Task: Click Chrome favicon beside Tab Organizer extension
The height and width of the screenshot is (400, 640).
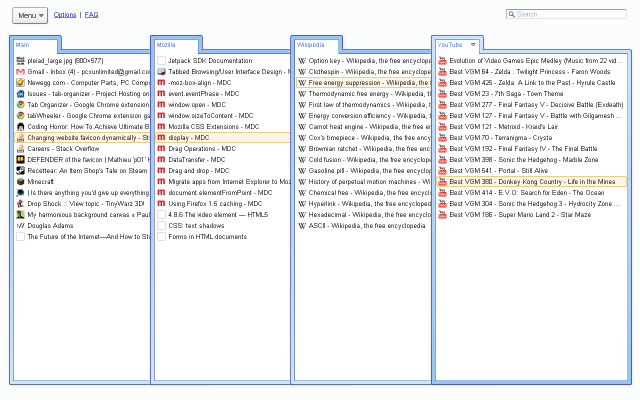Action: click(x=20, y=105)
